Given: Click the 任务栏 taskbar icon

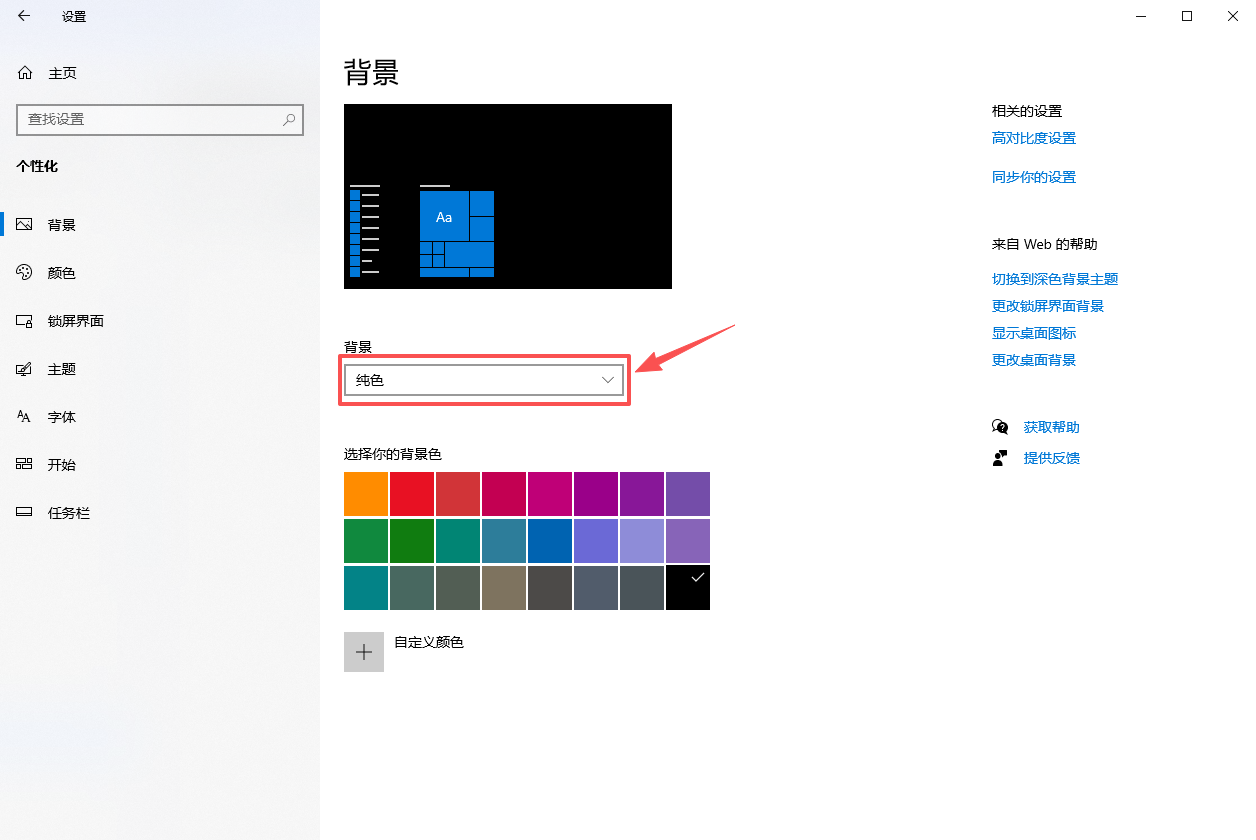Looking at the screenshot, I should (x=25, y=513).
